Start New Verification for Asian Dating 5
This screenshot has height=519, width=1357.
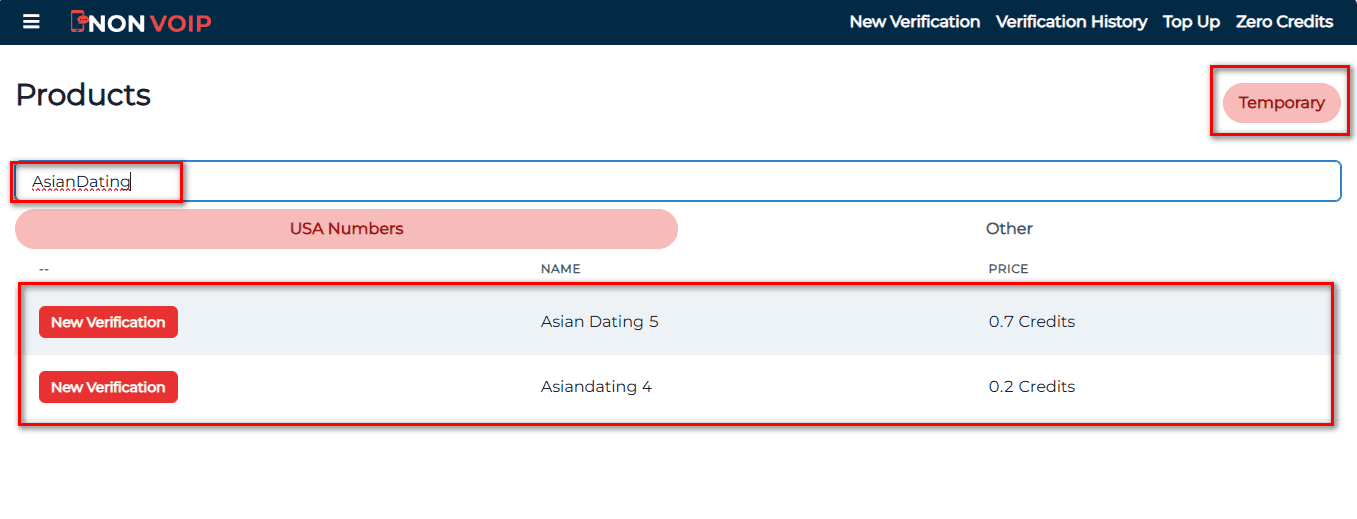click(108, 322)
